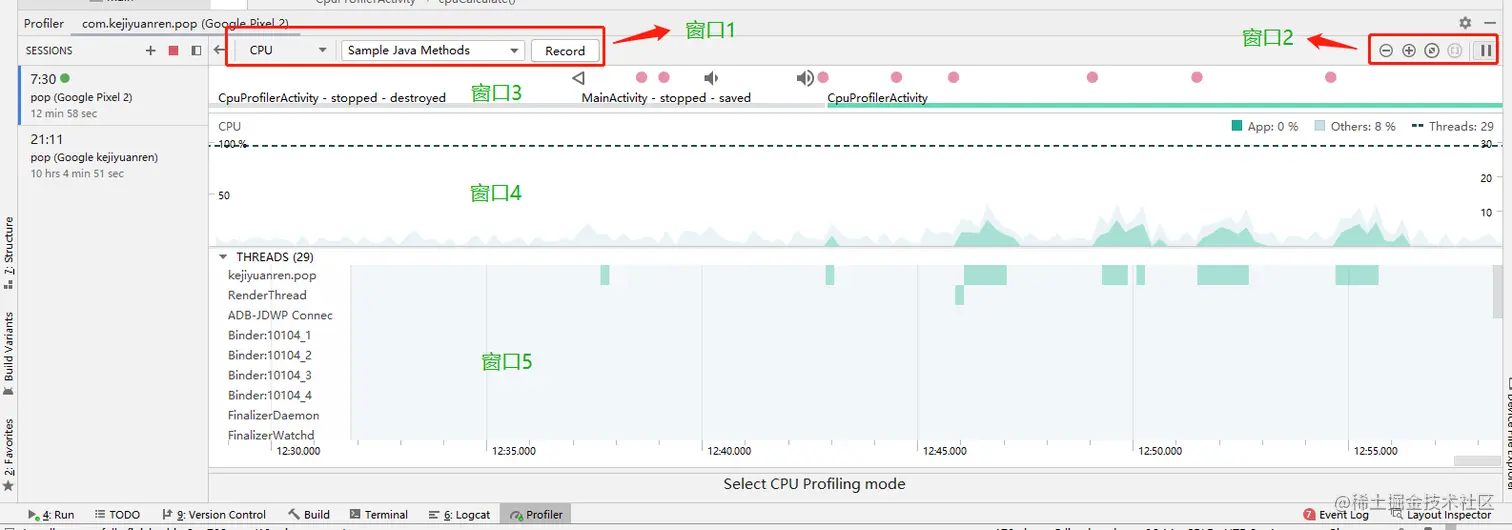Click the SESSIONS header label
This screenshot has height=530, width=1512.
(49, 50)
